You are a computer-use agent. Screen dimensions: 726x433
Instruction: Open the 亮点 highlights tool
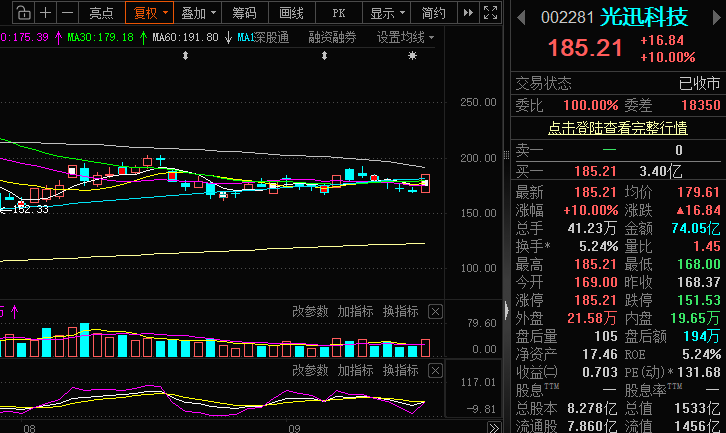(x=101, y=13)
